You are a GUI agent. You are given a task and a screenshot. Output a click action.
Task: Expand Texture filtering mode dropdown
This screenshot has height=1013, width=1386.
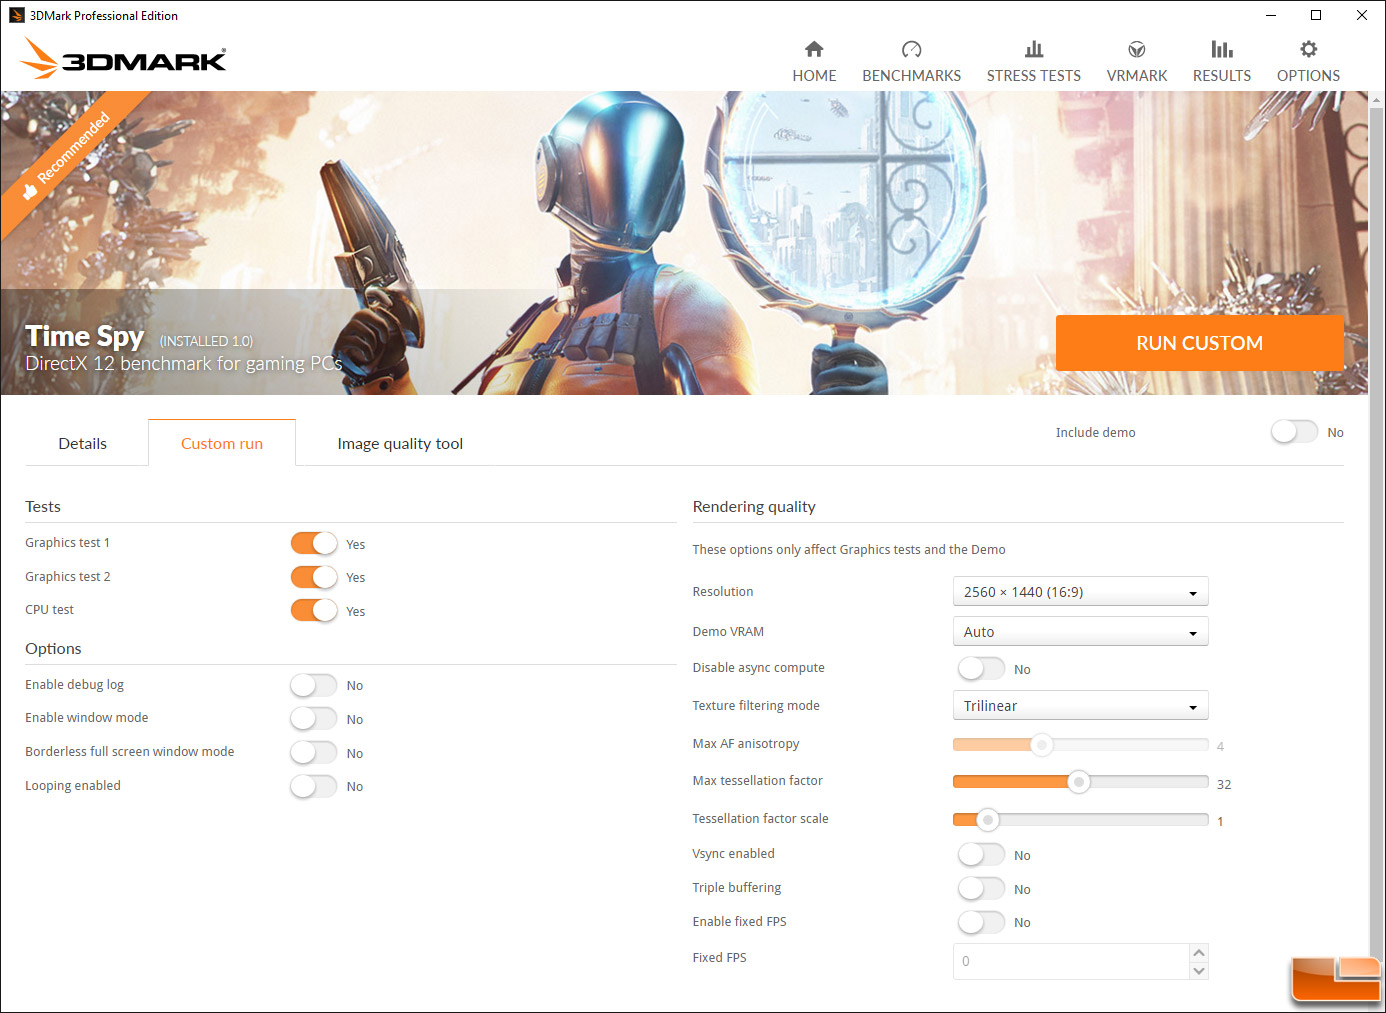pyautogui.click(x=1080, y=706)
